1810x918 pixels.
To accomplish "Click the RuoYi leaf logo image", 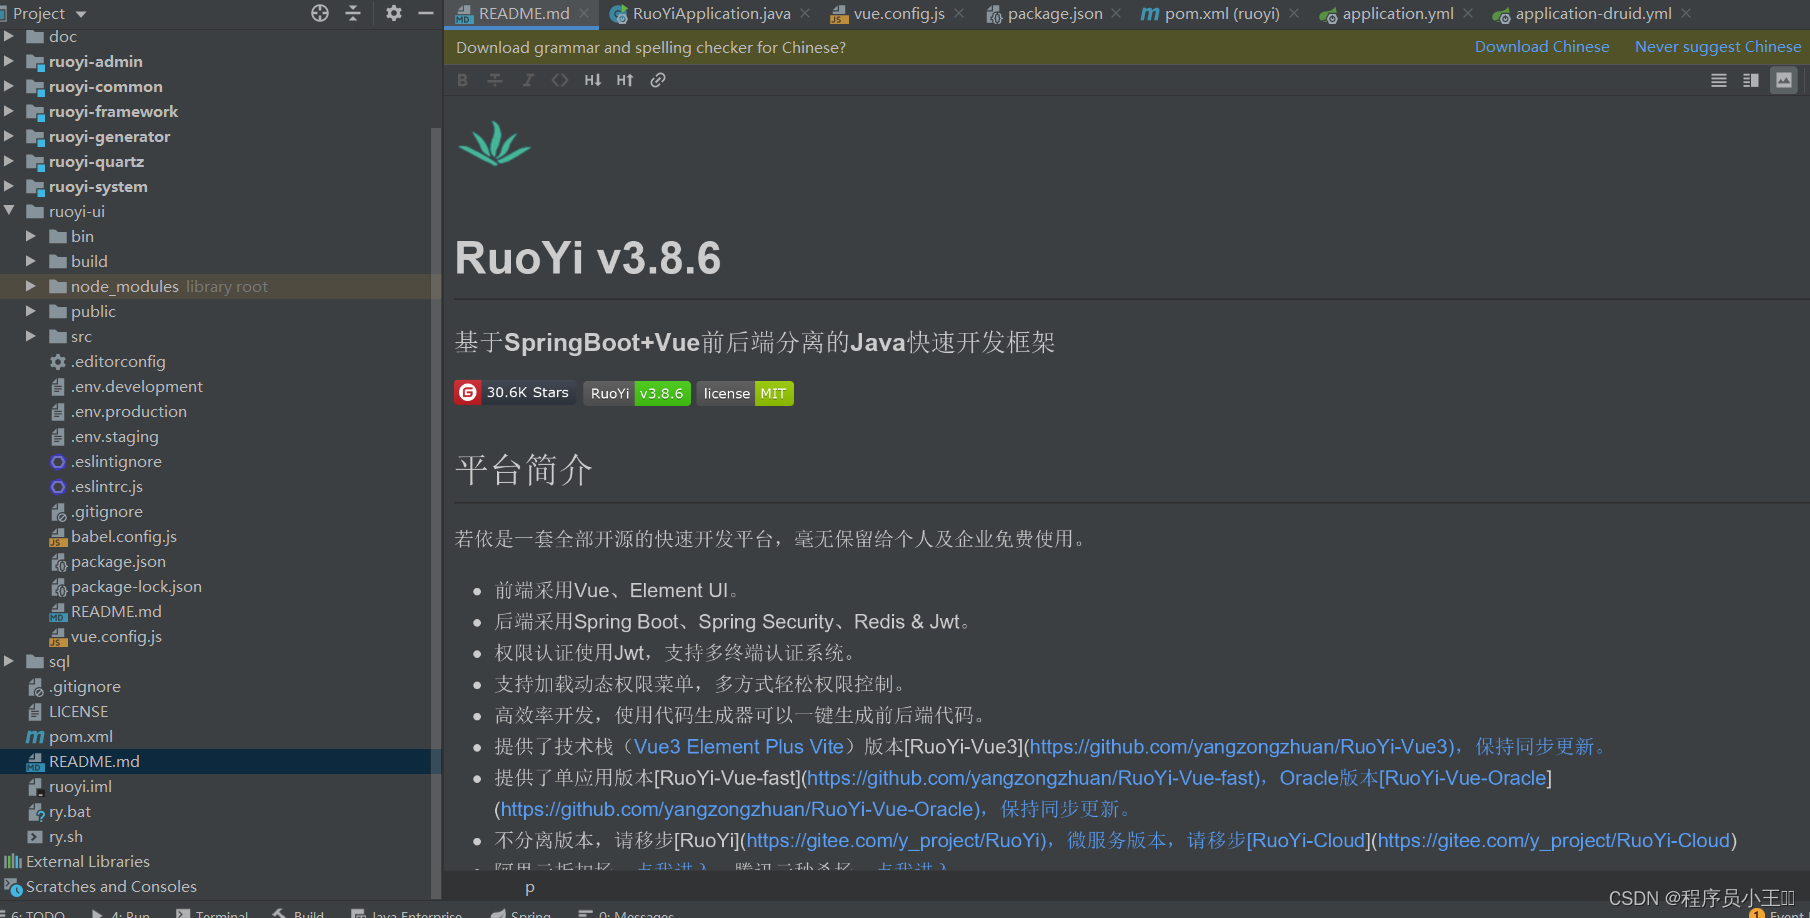I will point(494,143).
